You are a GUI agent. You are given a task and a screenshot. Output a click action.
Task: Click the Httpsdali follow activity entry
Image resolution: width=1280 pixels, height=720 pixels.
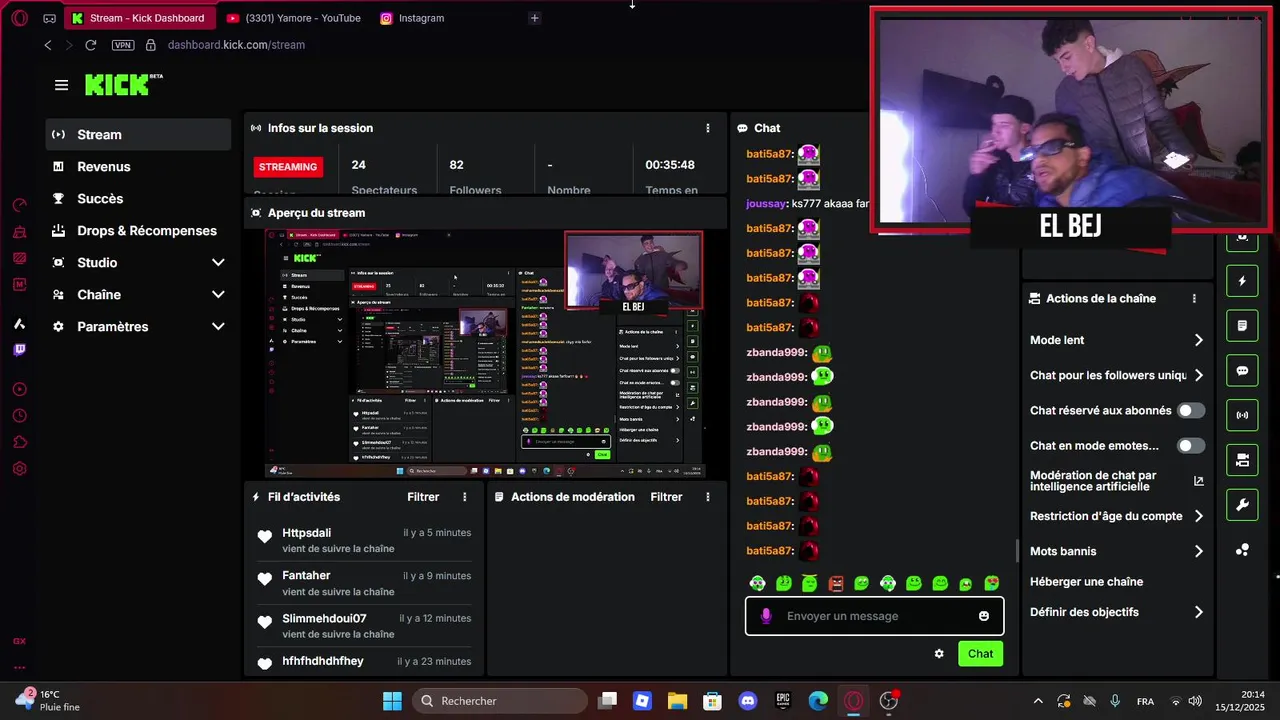point(362,540)
